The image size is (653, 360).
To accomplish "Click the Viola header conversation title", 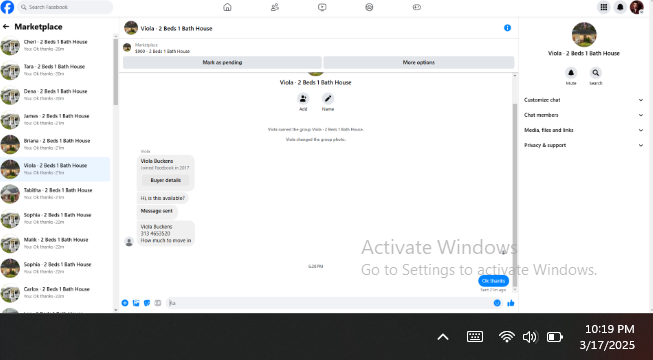I will pos(176,28).
